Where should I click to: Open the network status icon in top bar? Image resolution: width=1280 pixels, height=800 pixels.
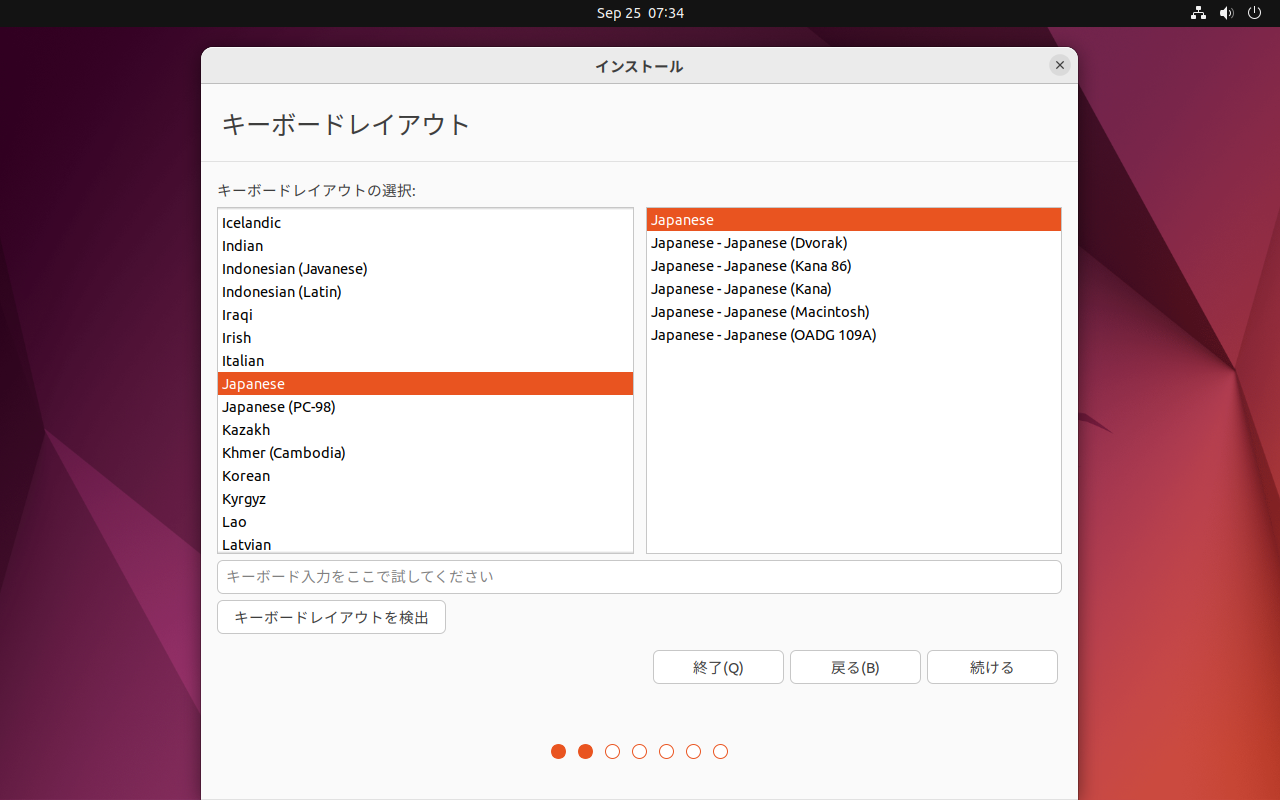1198,13
